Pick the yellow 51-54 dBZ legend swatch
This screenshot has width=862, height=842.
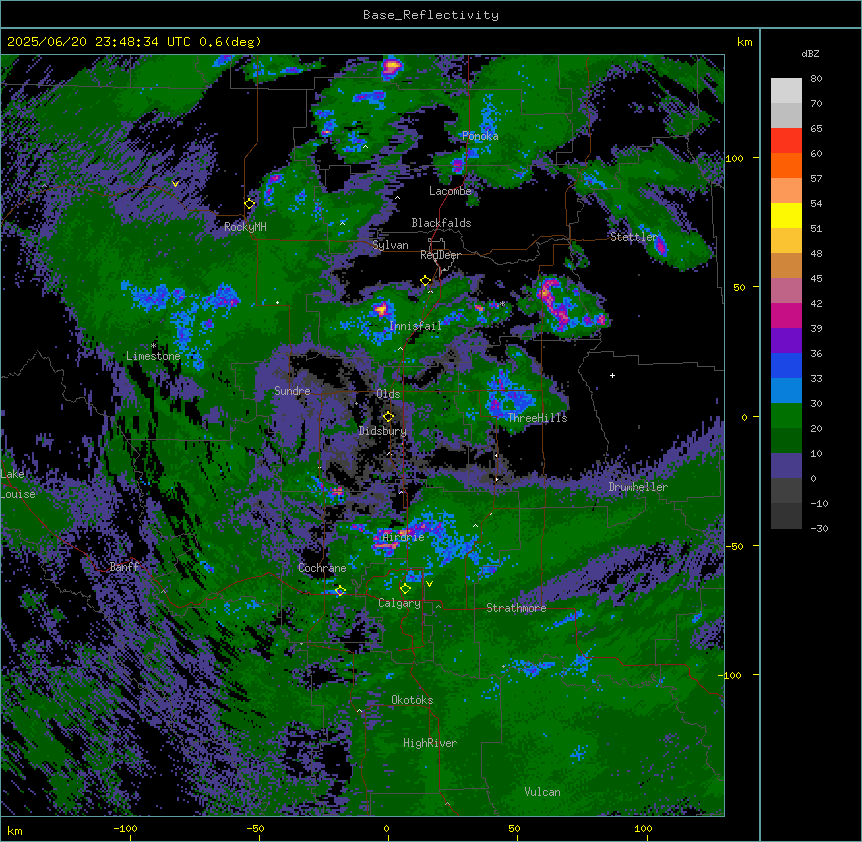[786, 215]
